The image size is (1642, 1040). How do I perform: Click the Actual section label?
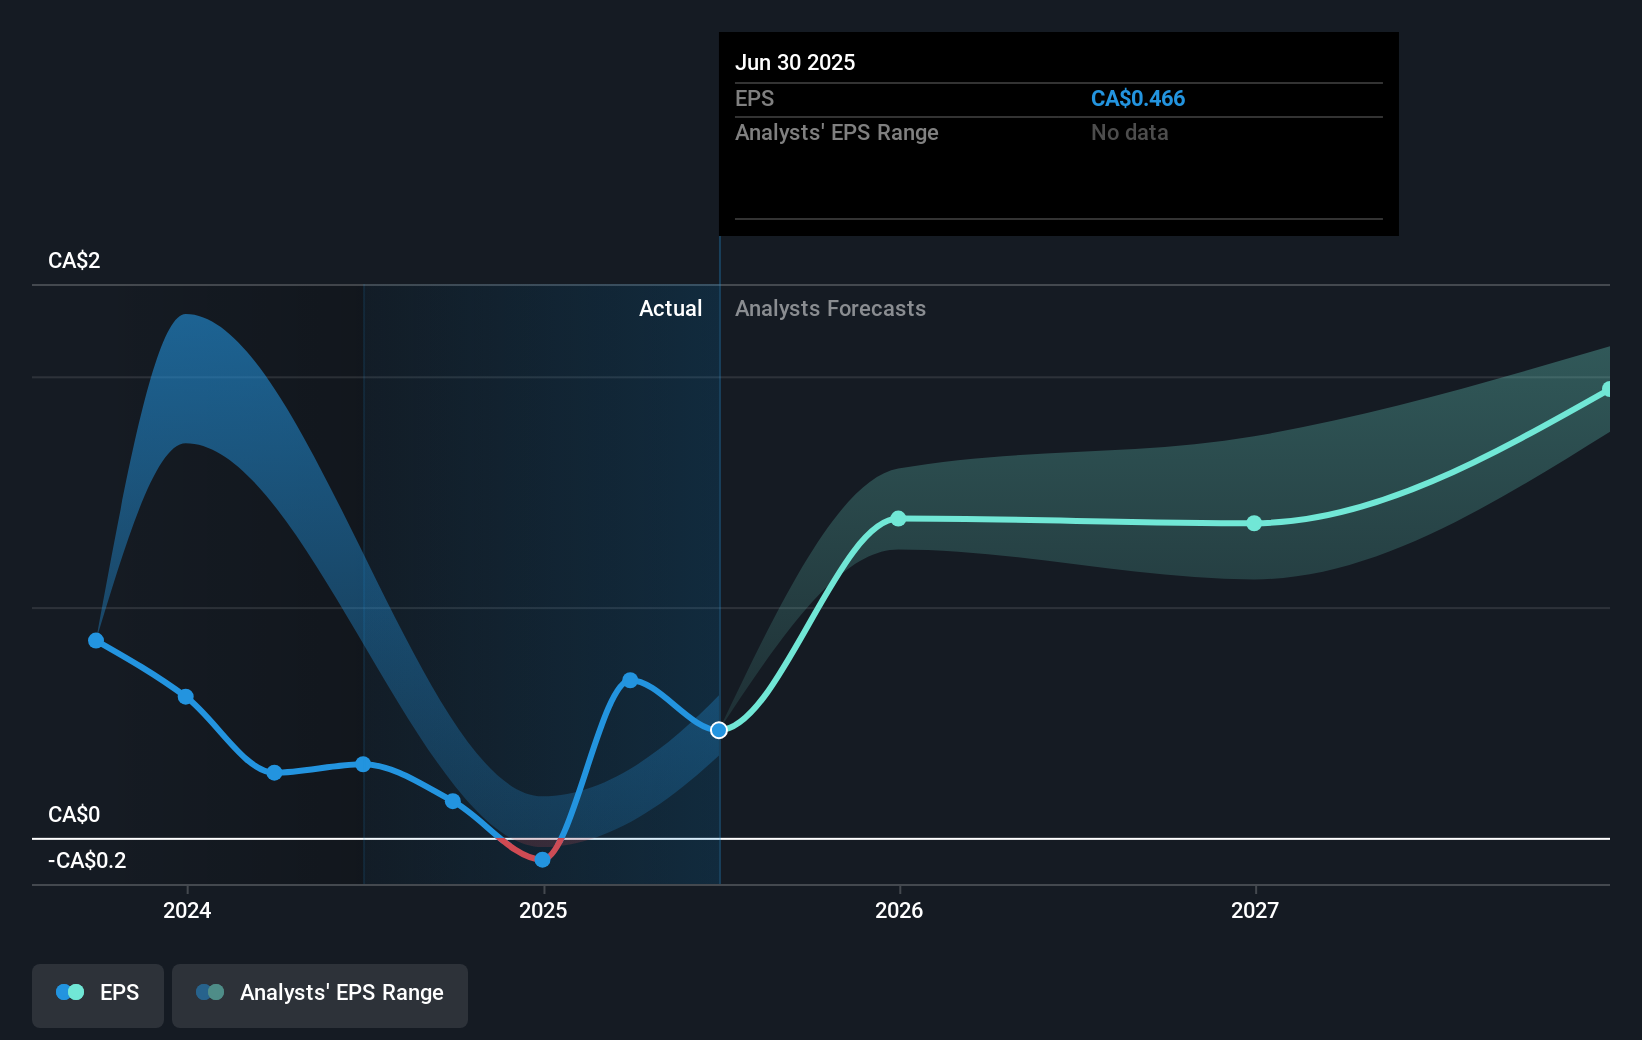pos(670,309)
